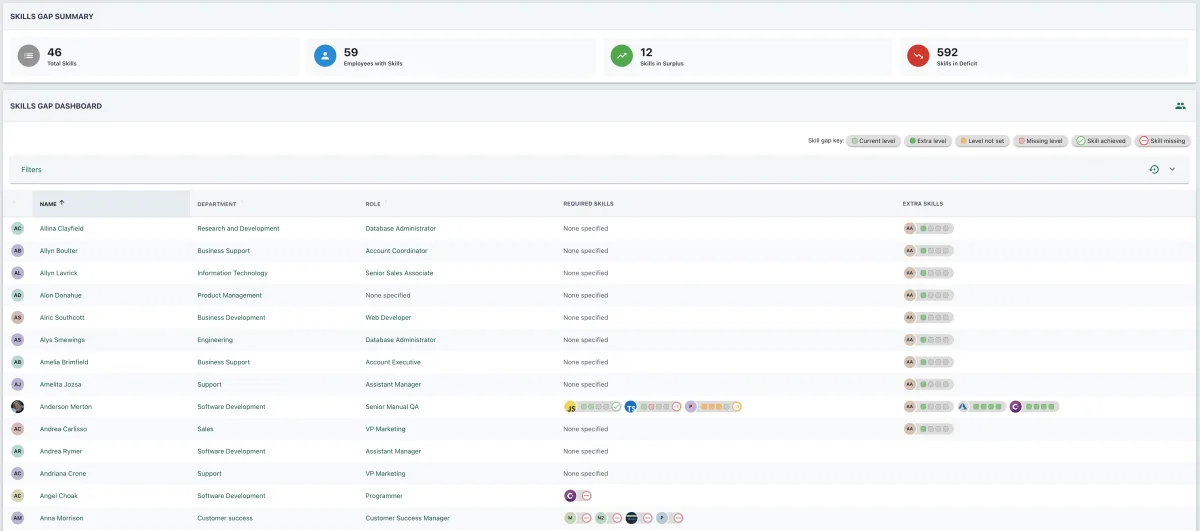
Task: Click the Level not set key chip
Action: pos(983,141)
